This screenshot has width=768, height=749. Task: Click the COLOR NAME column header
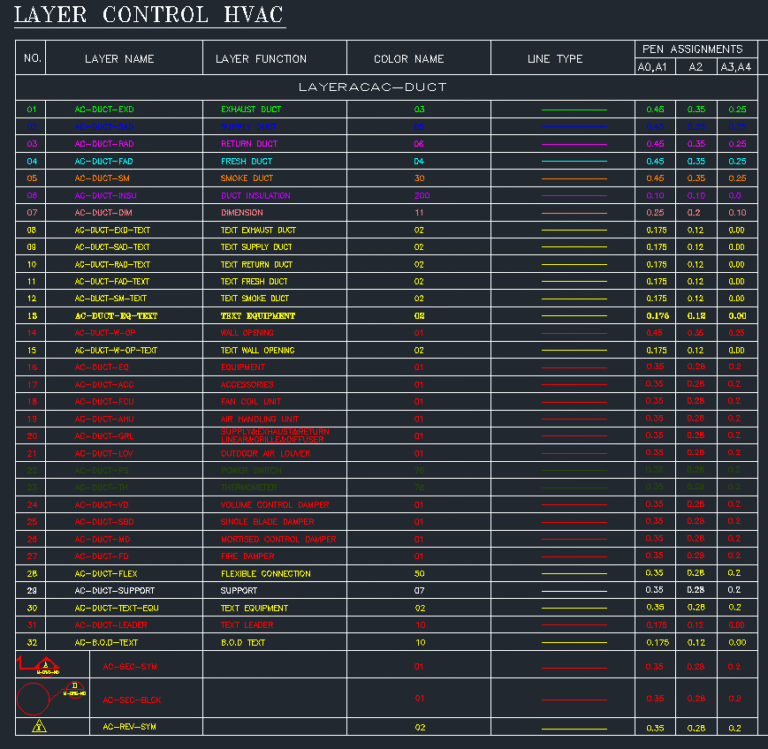(409, 59)
